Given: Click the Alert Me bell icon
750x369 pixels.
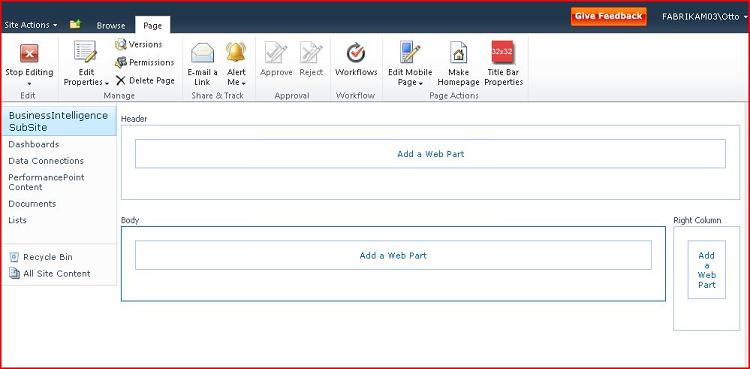Looking at the screenshot, I should pos(236,52).
